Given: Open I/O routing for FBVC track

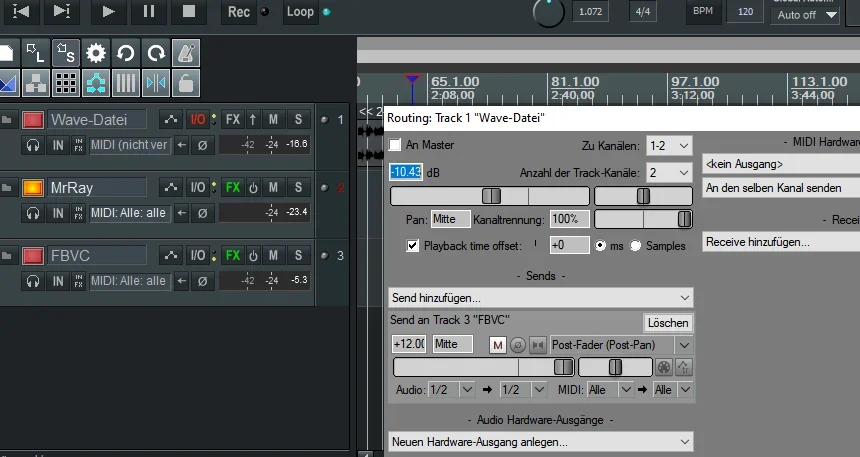Looking at the screenshot, I should (197, 255).
